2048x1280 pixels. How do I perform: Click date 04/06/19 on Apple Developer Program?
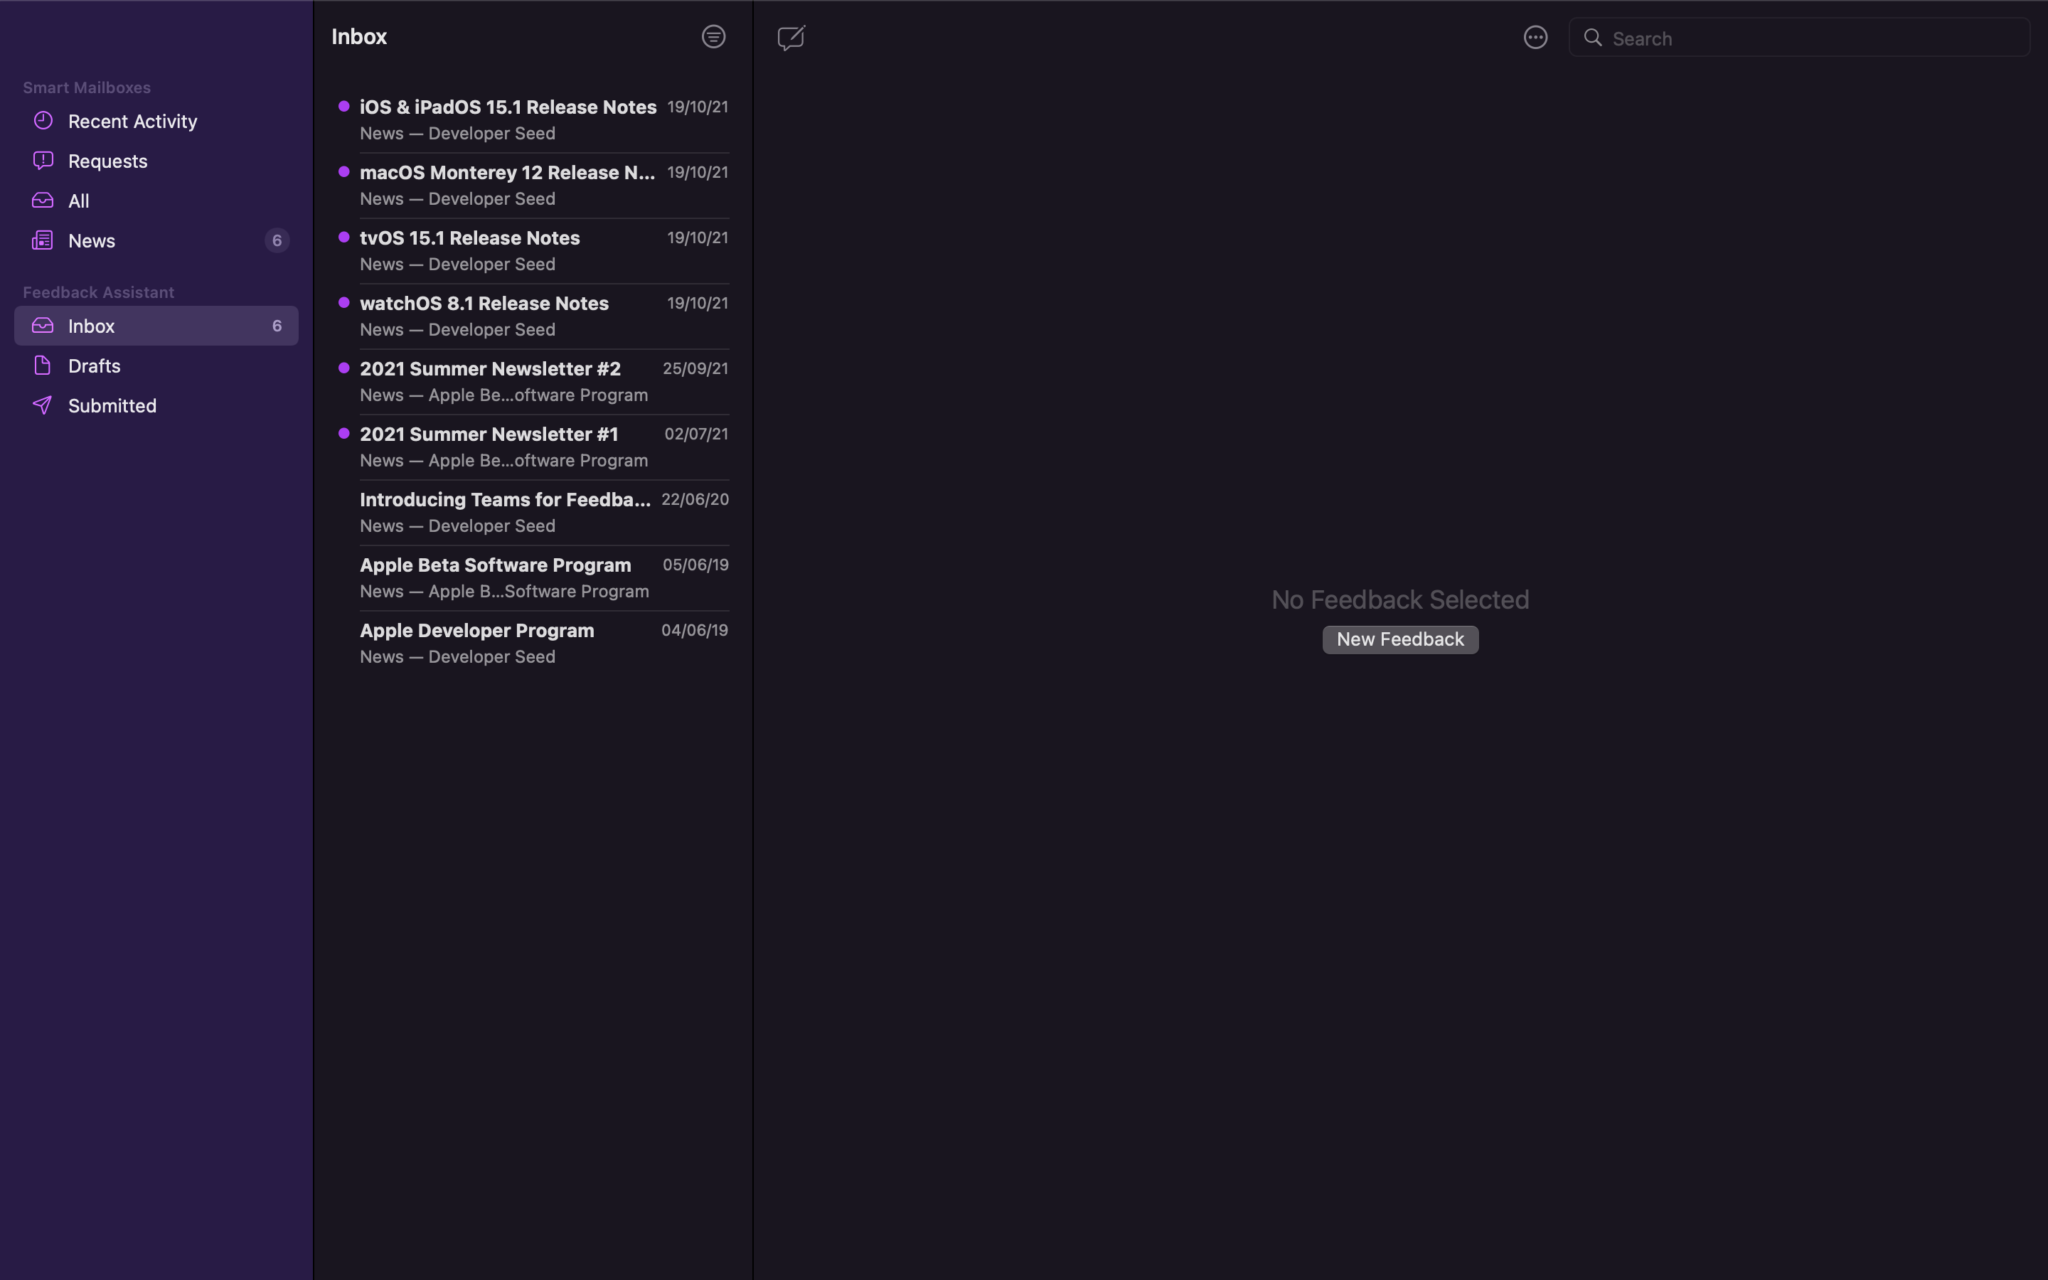[695, 630]
